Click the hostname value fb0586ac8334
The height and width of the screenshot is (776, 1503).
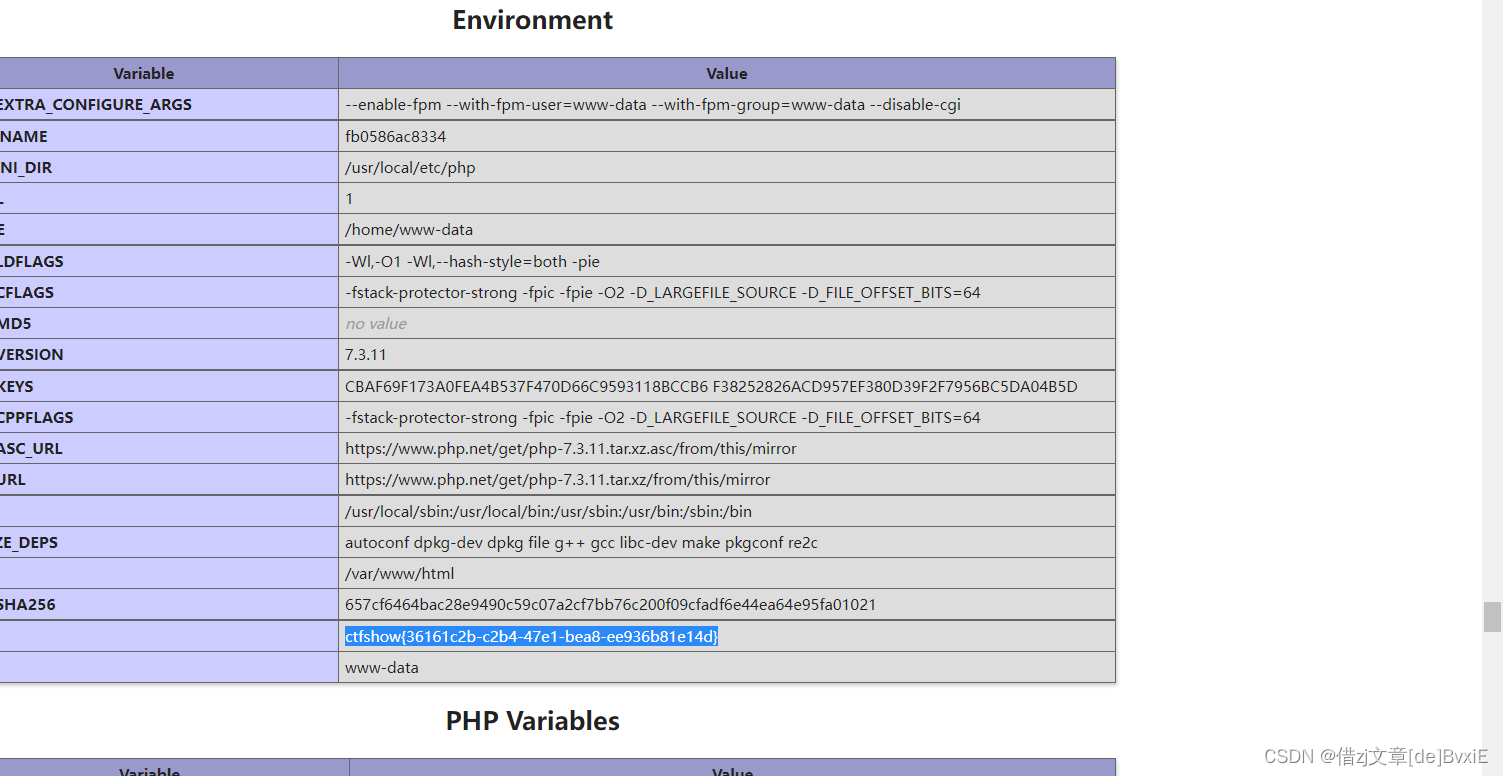396,136
